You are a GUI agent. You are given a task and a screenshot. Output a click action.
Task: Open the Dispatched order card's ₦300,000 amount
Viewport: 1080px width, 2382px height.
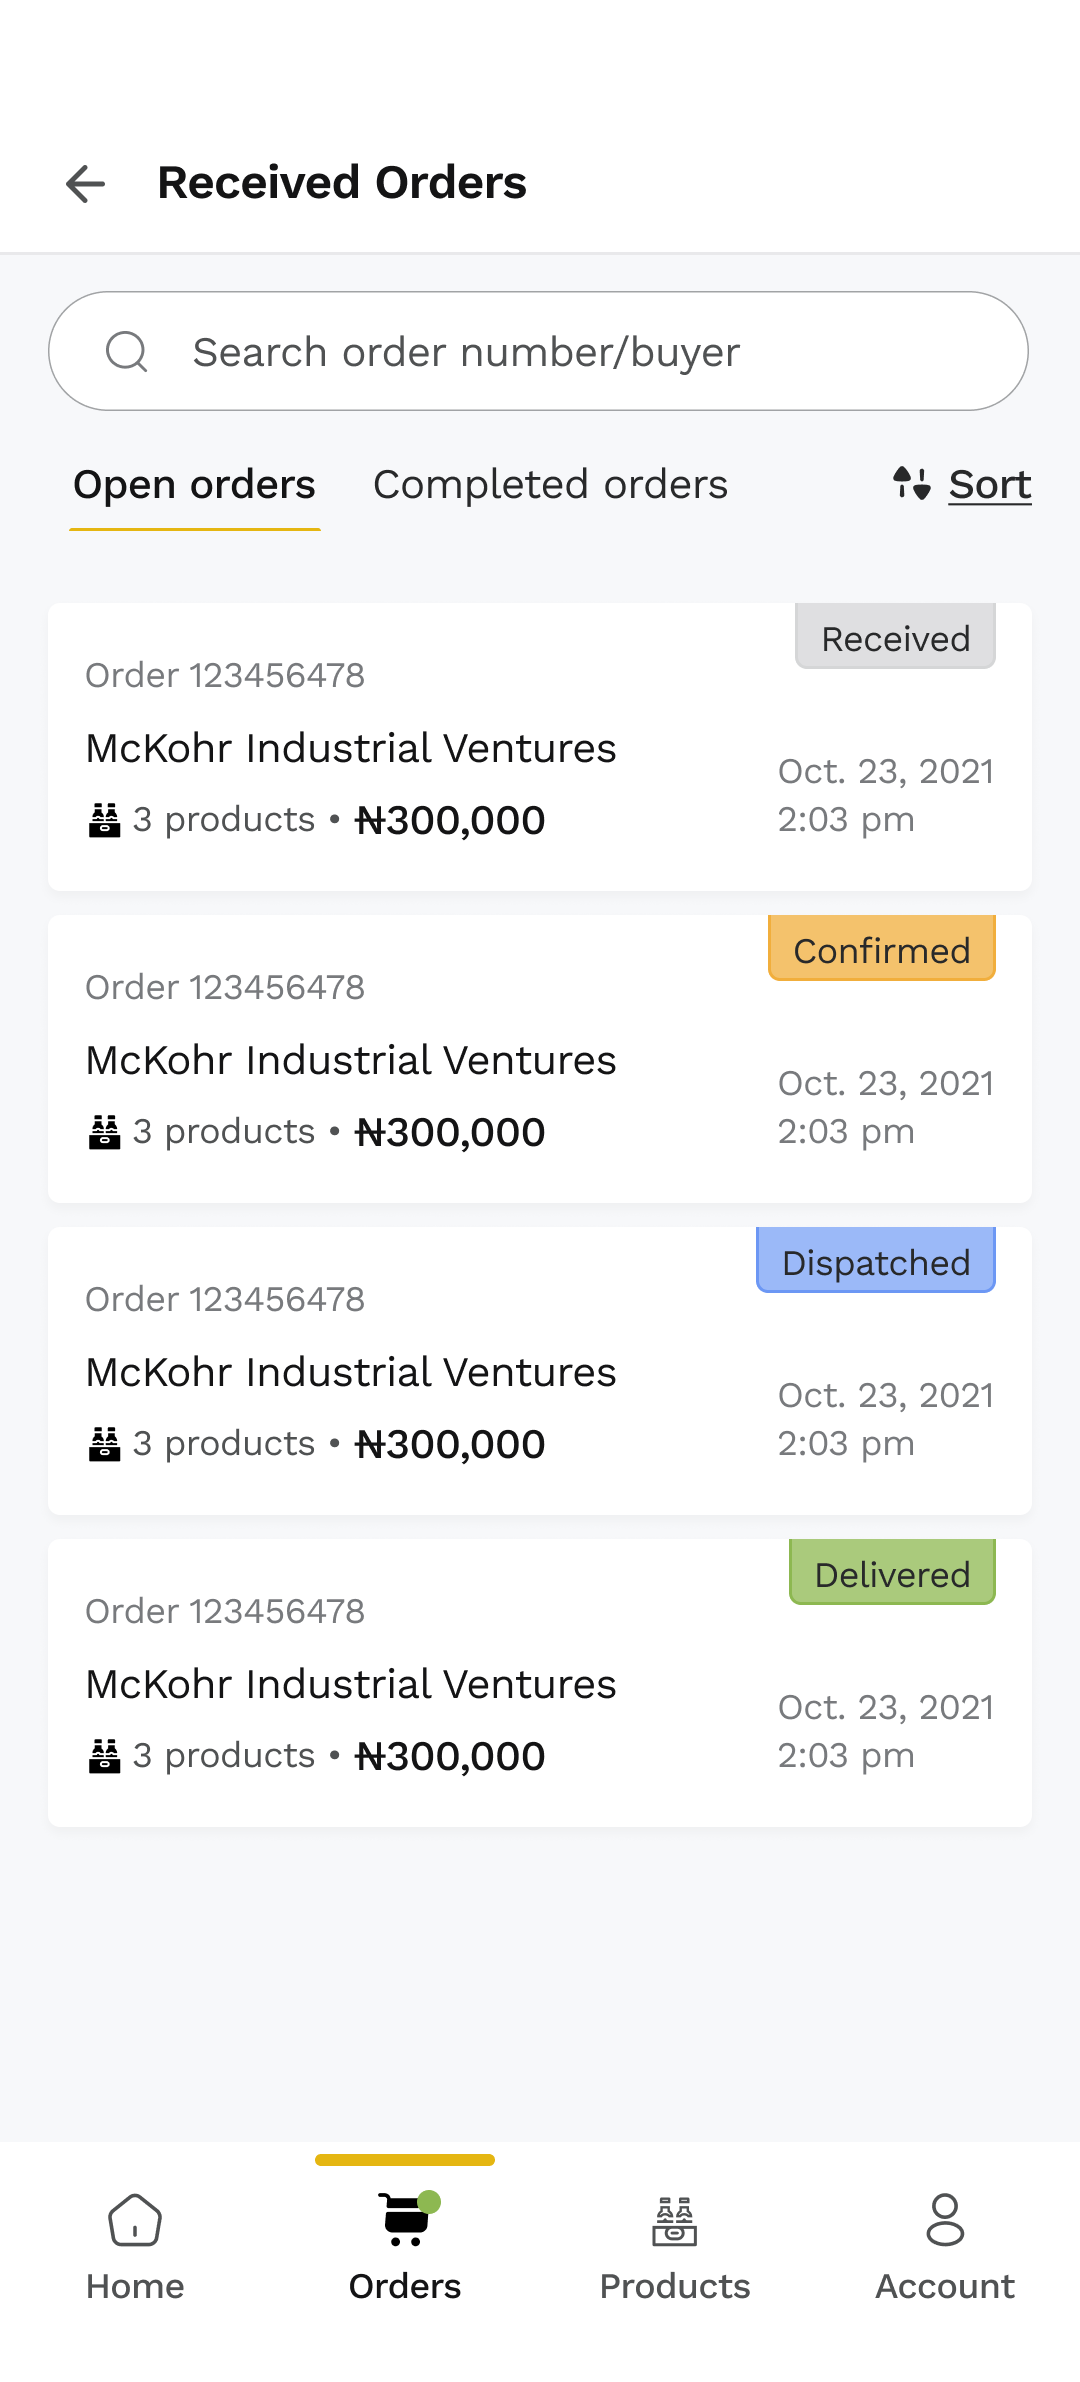point(450,1444)
